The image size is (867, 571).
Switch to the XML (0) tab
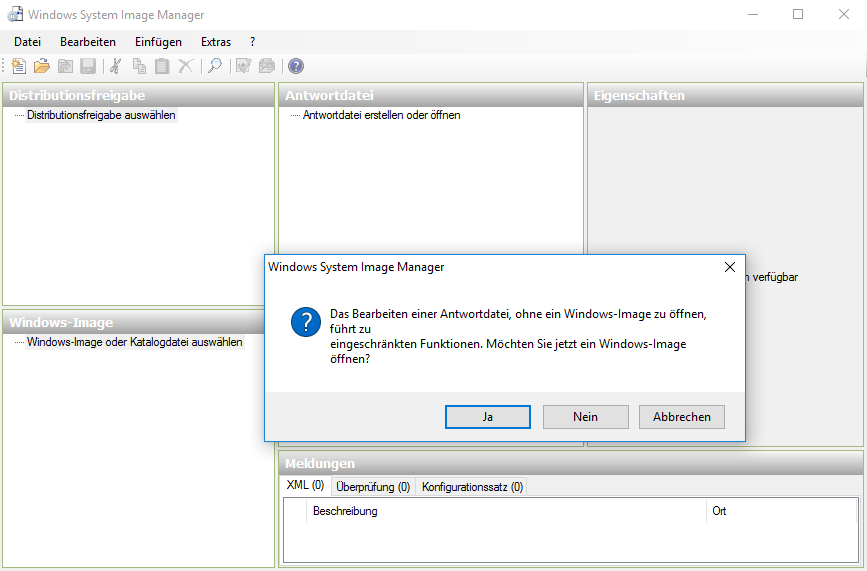[x=305, y=485]
